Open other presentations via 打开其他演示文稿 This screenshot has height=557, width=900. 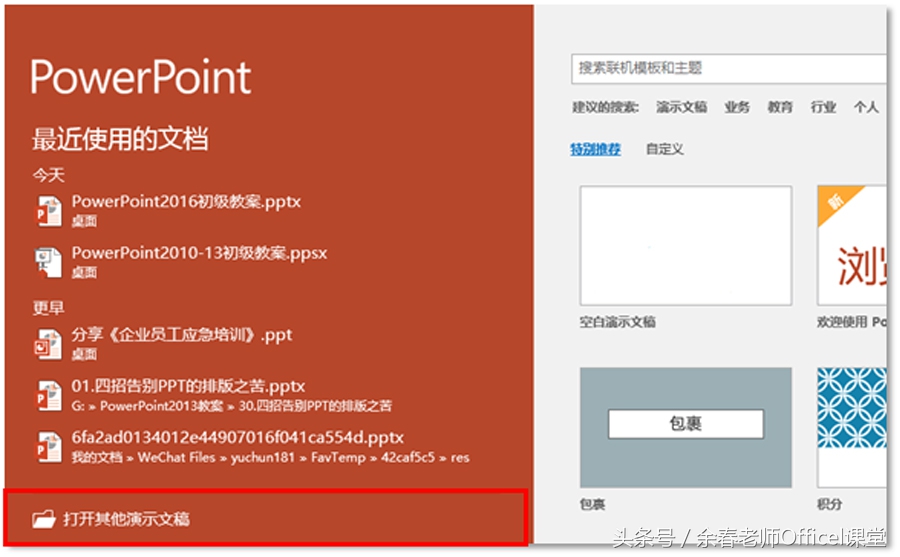click(265, 518)
